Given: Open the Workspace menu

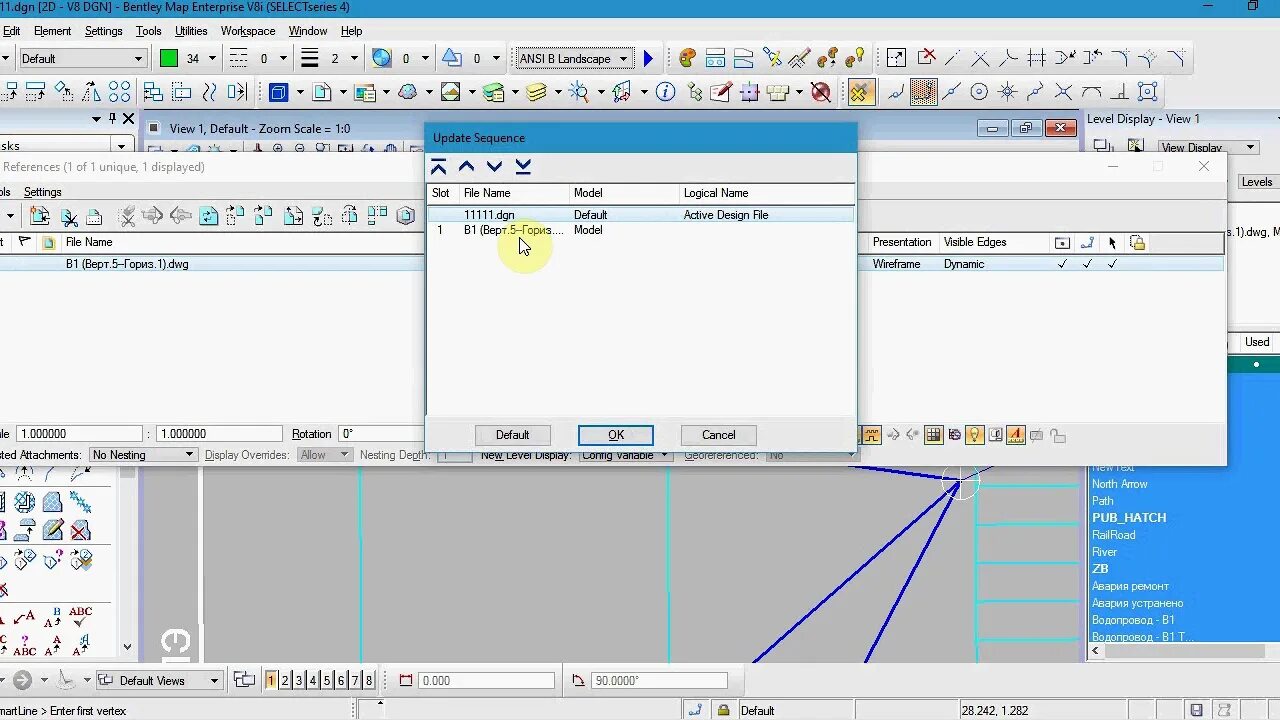Looking at the screenshot, I should (248, 31).
